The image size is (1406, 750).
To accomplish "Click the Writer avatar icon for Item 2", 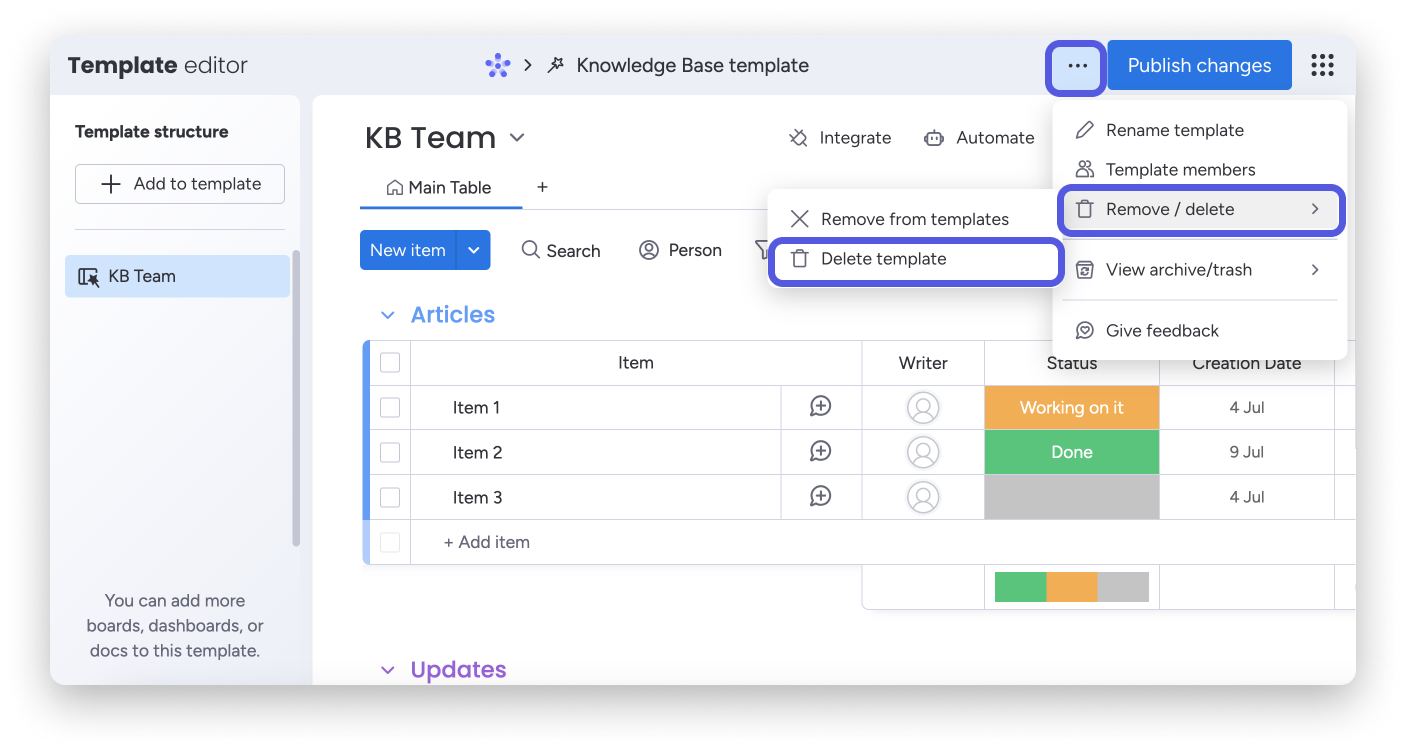I will point(922,452).
